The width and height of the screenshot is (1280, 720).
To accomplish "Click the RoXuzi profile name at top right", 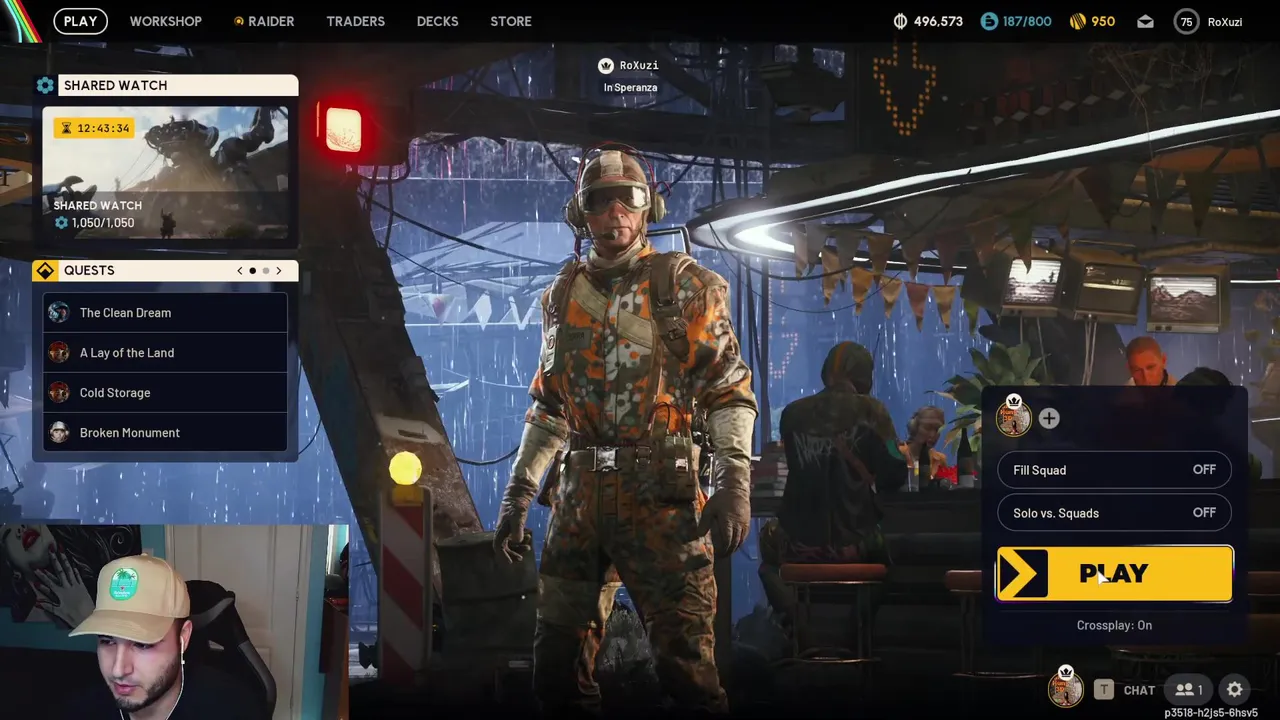I will tap(1225, 22).
